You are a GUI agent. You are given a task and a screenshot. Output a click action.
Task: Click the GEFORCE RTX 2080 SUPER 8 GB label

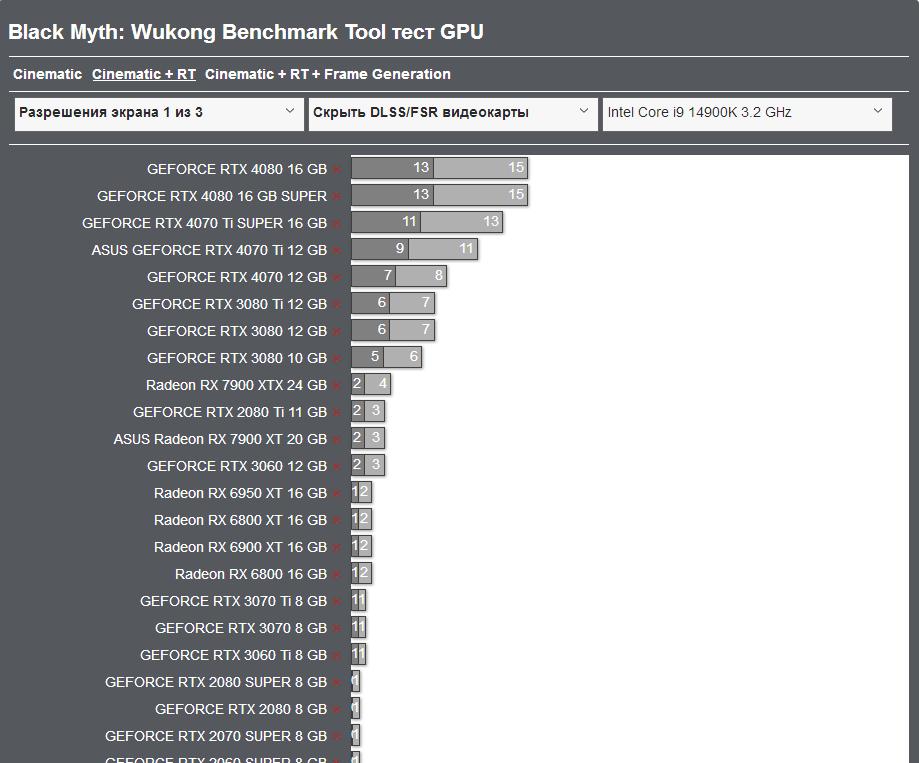coord(216,682)
